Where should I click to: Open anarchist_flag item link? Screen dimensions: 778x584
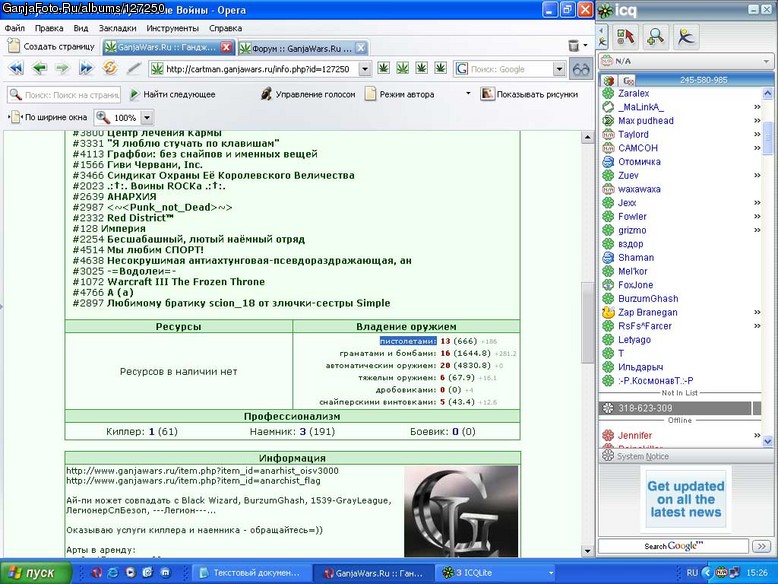[194, 480]
